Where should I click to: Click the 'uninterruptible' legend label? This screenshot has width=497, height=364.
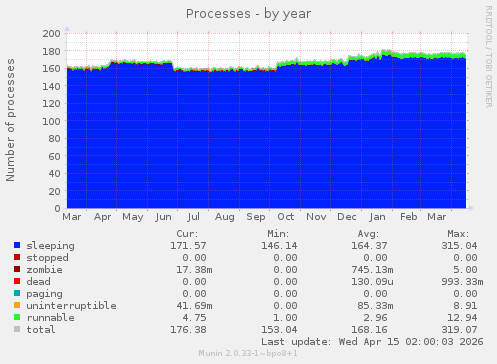[x=72, y=306]
